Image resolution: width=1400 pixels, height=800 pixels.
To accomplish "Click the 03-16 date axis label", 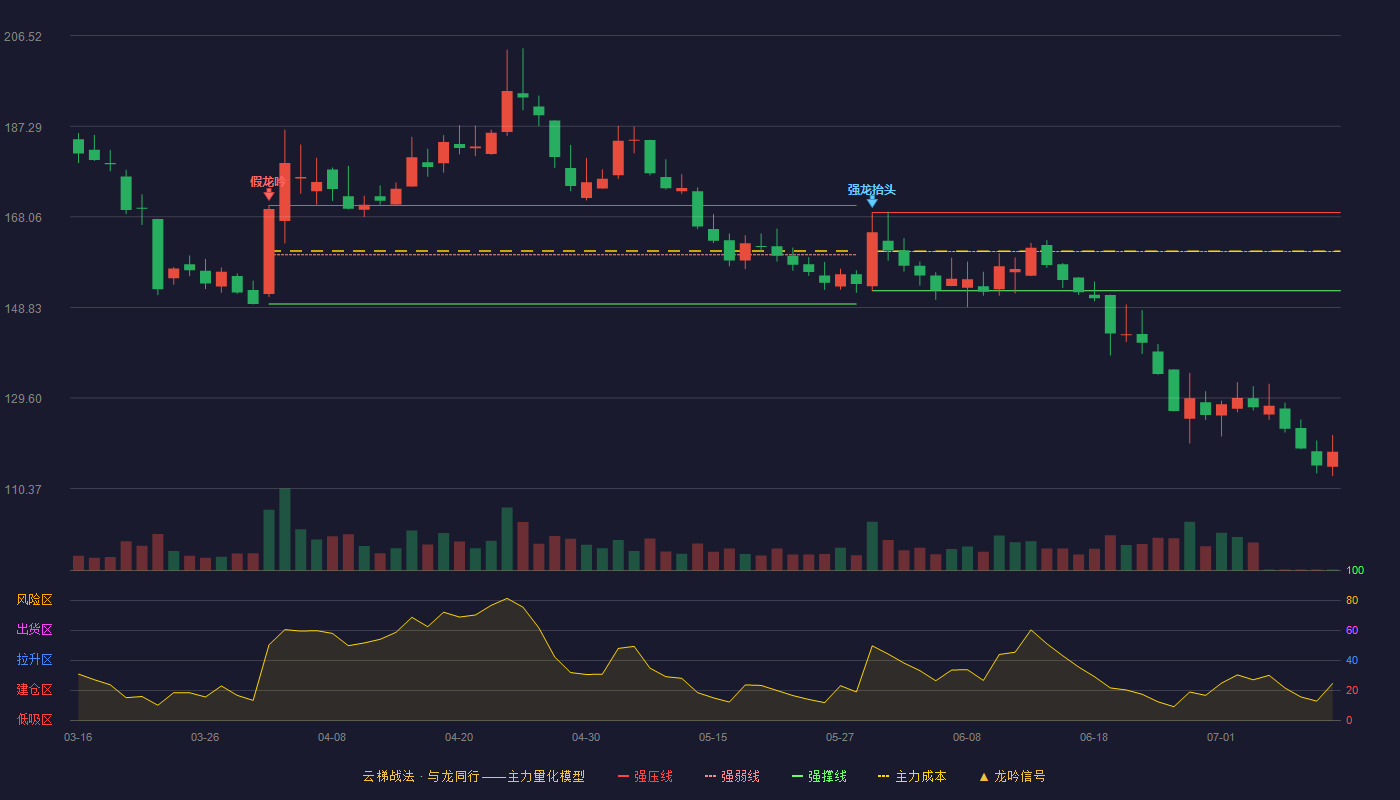I will pyautogui.click(x=78, y=737).
